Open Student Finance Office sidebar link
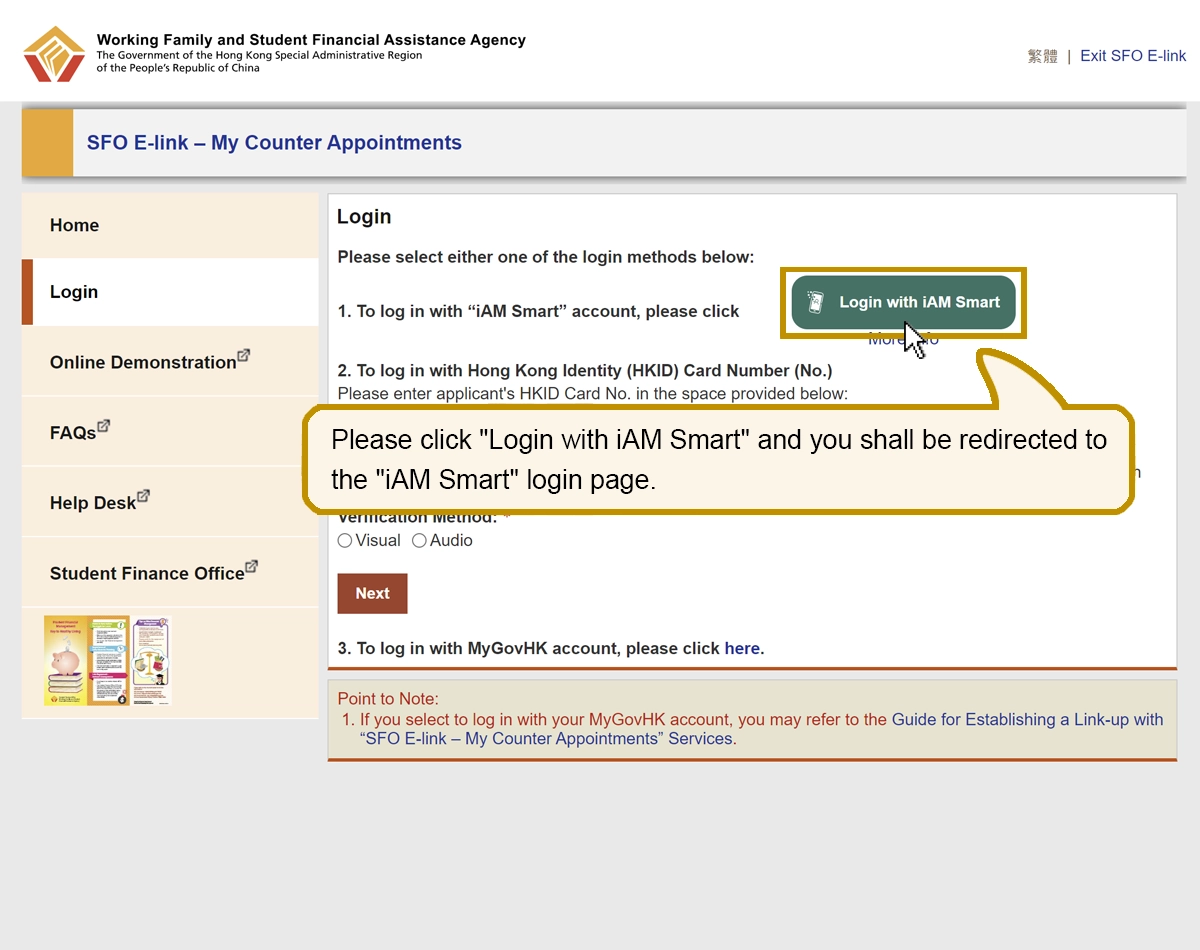The height and width of the screenshot is (950, 1200). point(170,573)
